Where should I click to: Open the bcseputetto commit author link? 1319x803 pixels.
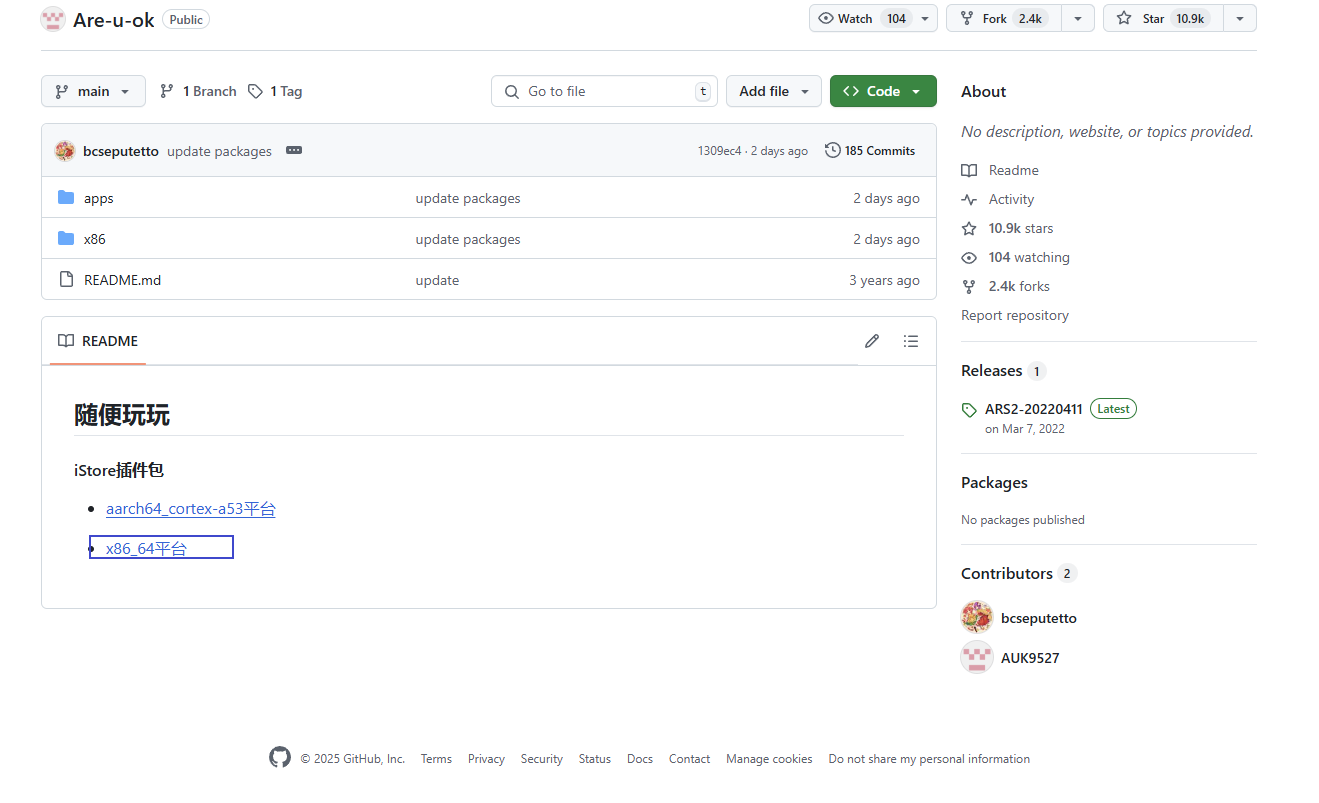(121, 151)
